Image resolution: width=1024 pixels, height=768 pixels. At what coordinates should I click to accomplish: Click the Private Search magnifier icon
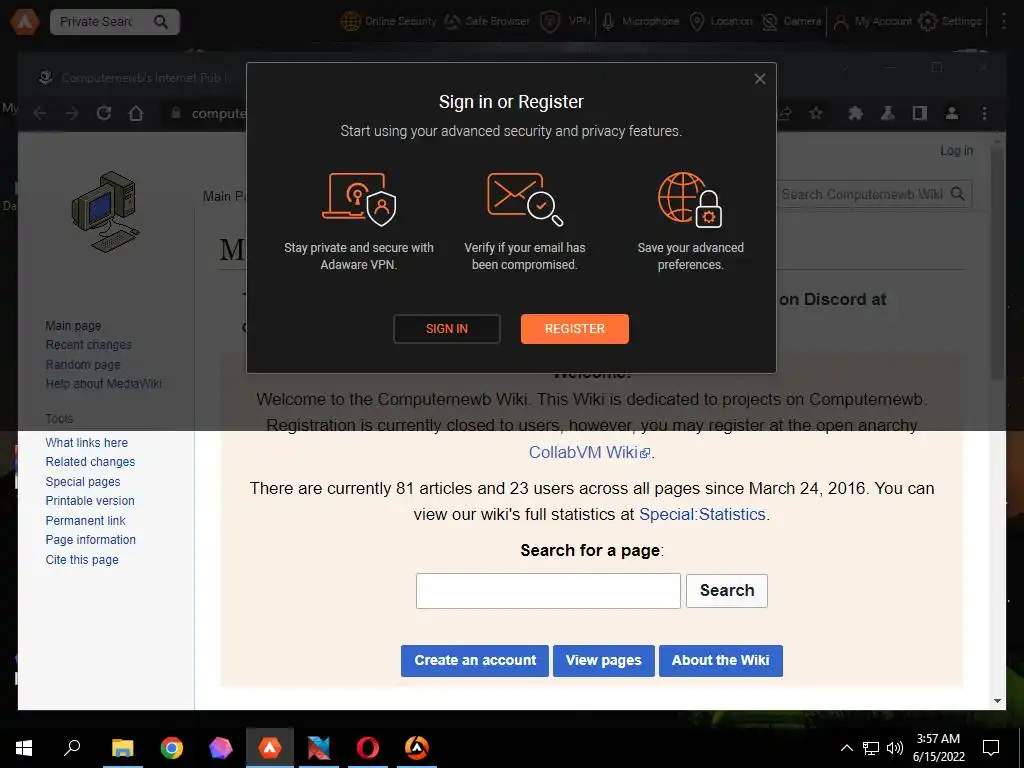click(x=161, y=22)
